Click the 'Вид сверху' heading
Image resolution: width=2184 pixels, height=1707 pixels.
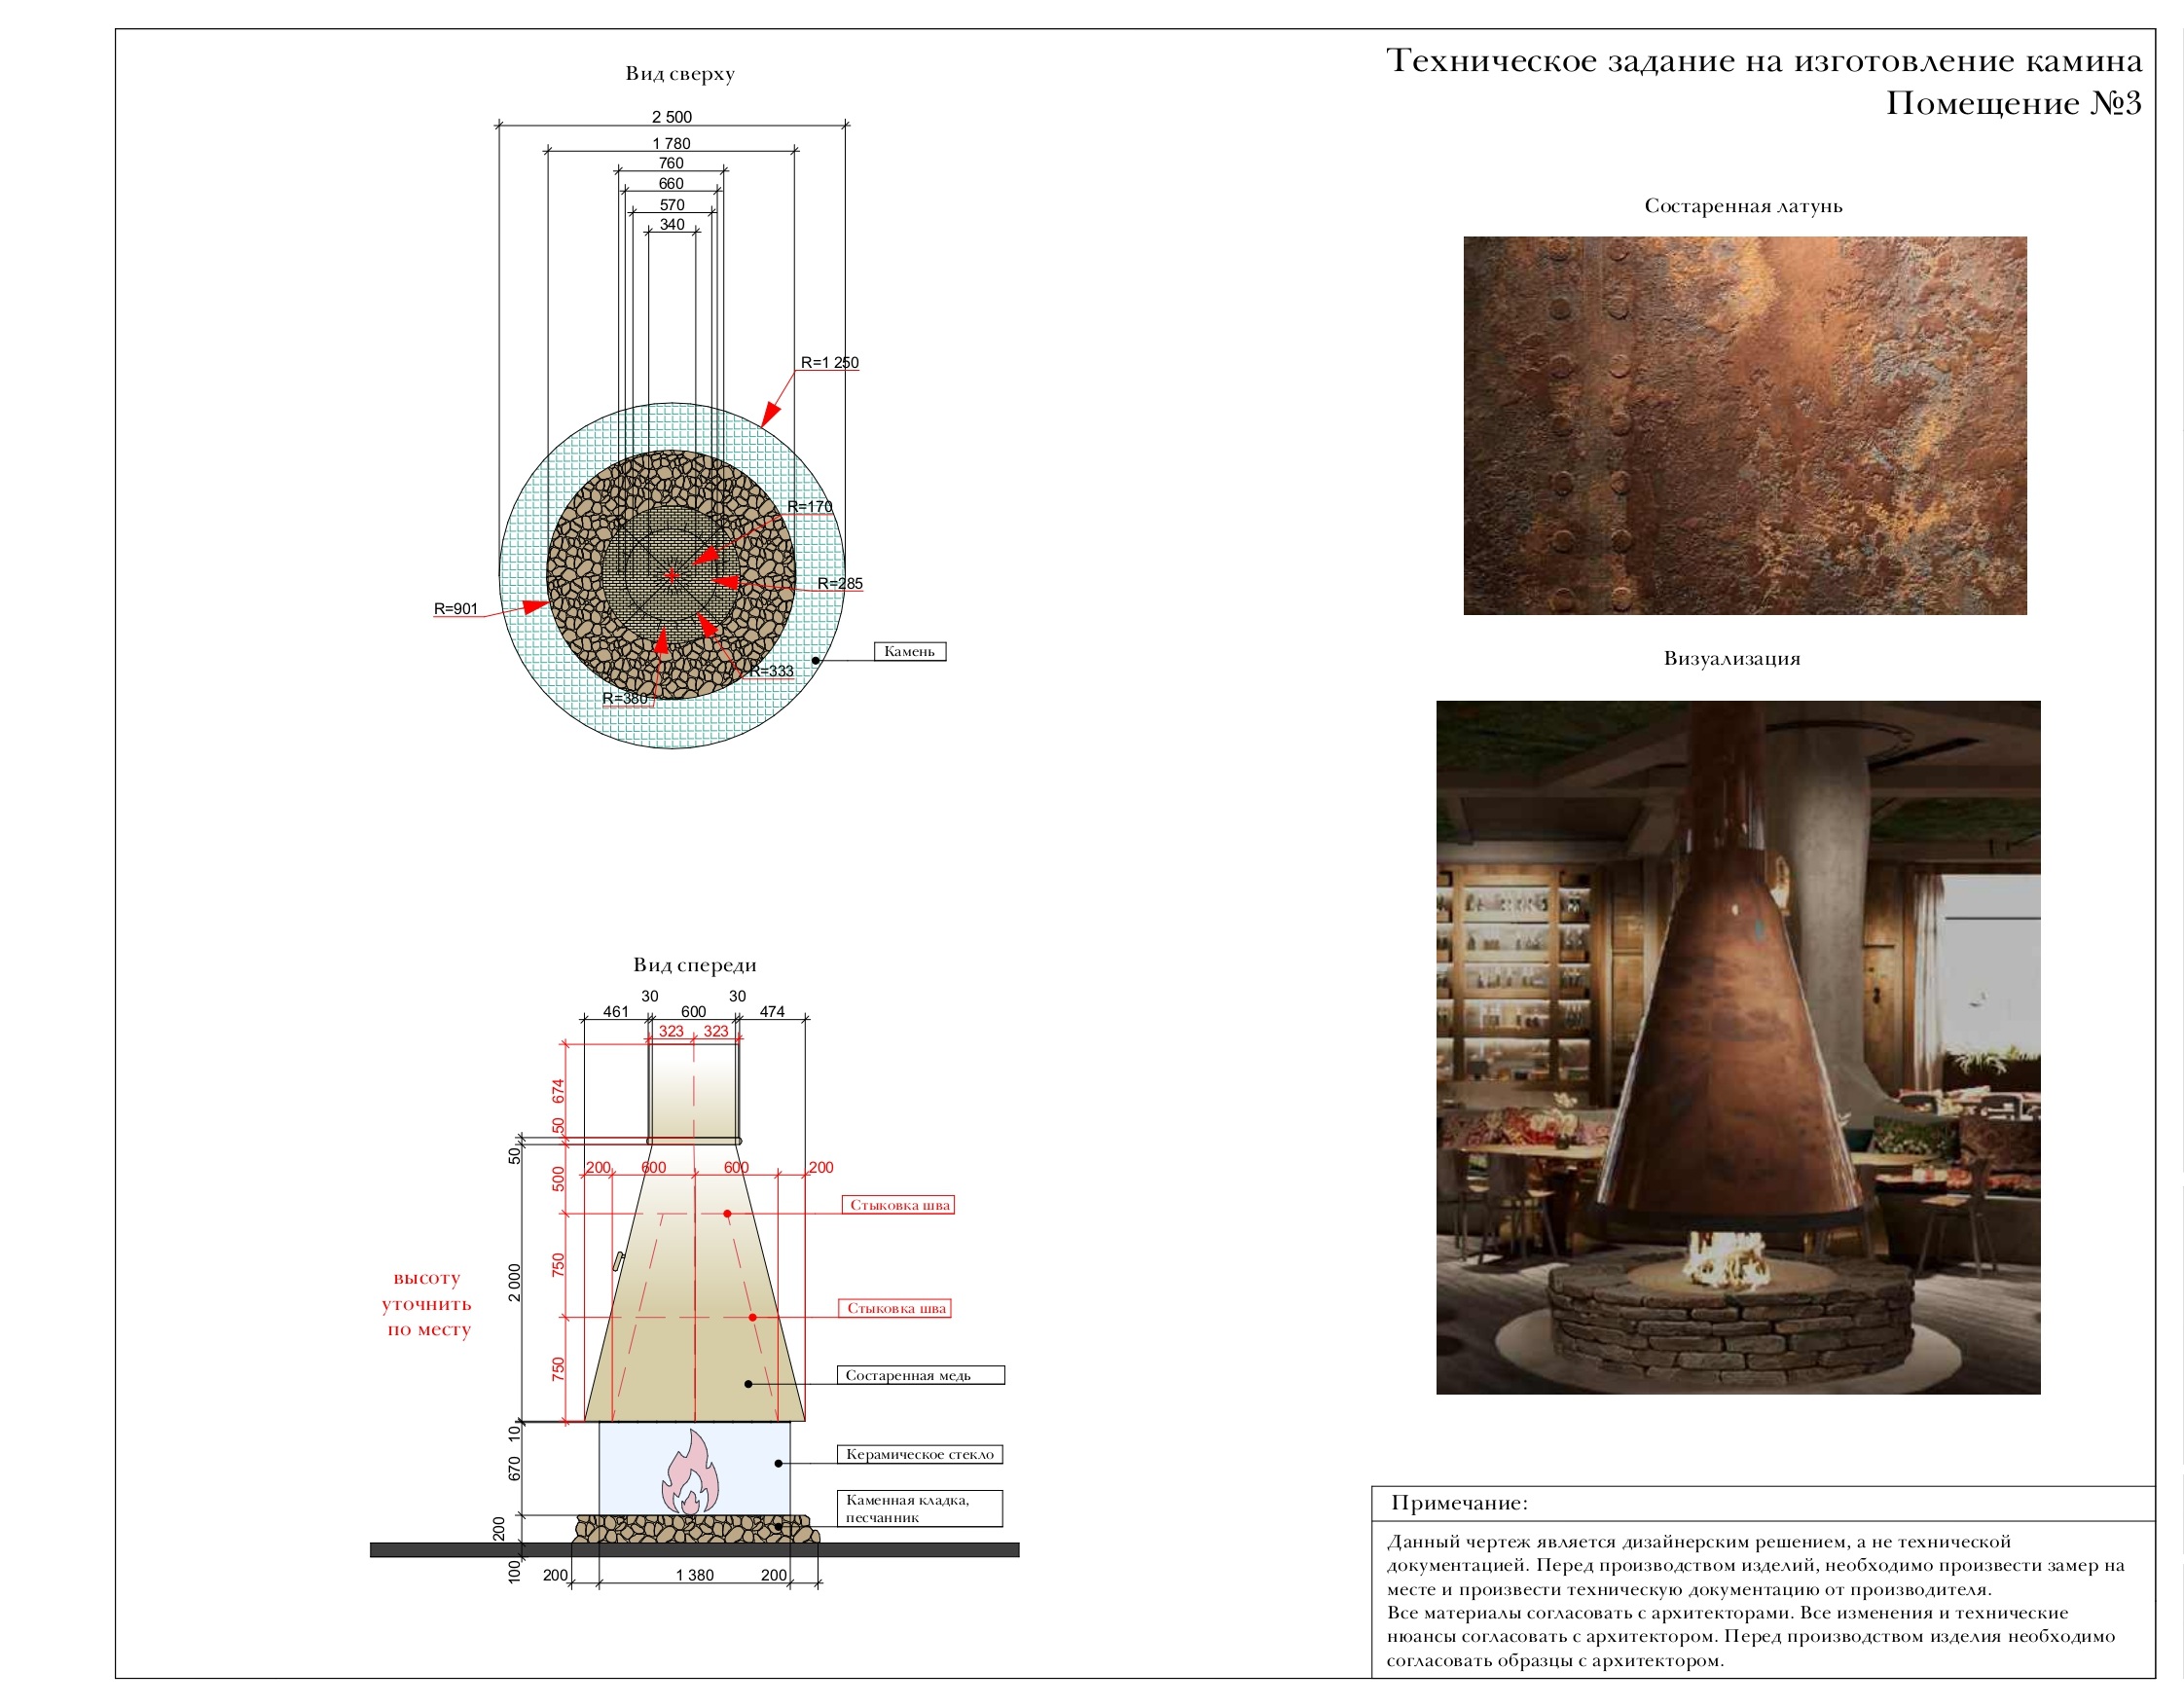[x=680, y=74]
